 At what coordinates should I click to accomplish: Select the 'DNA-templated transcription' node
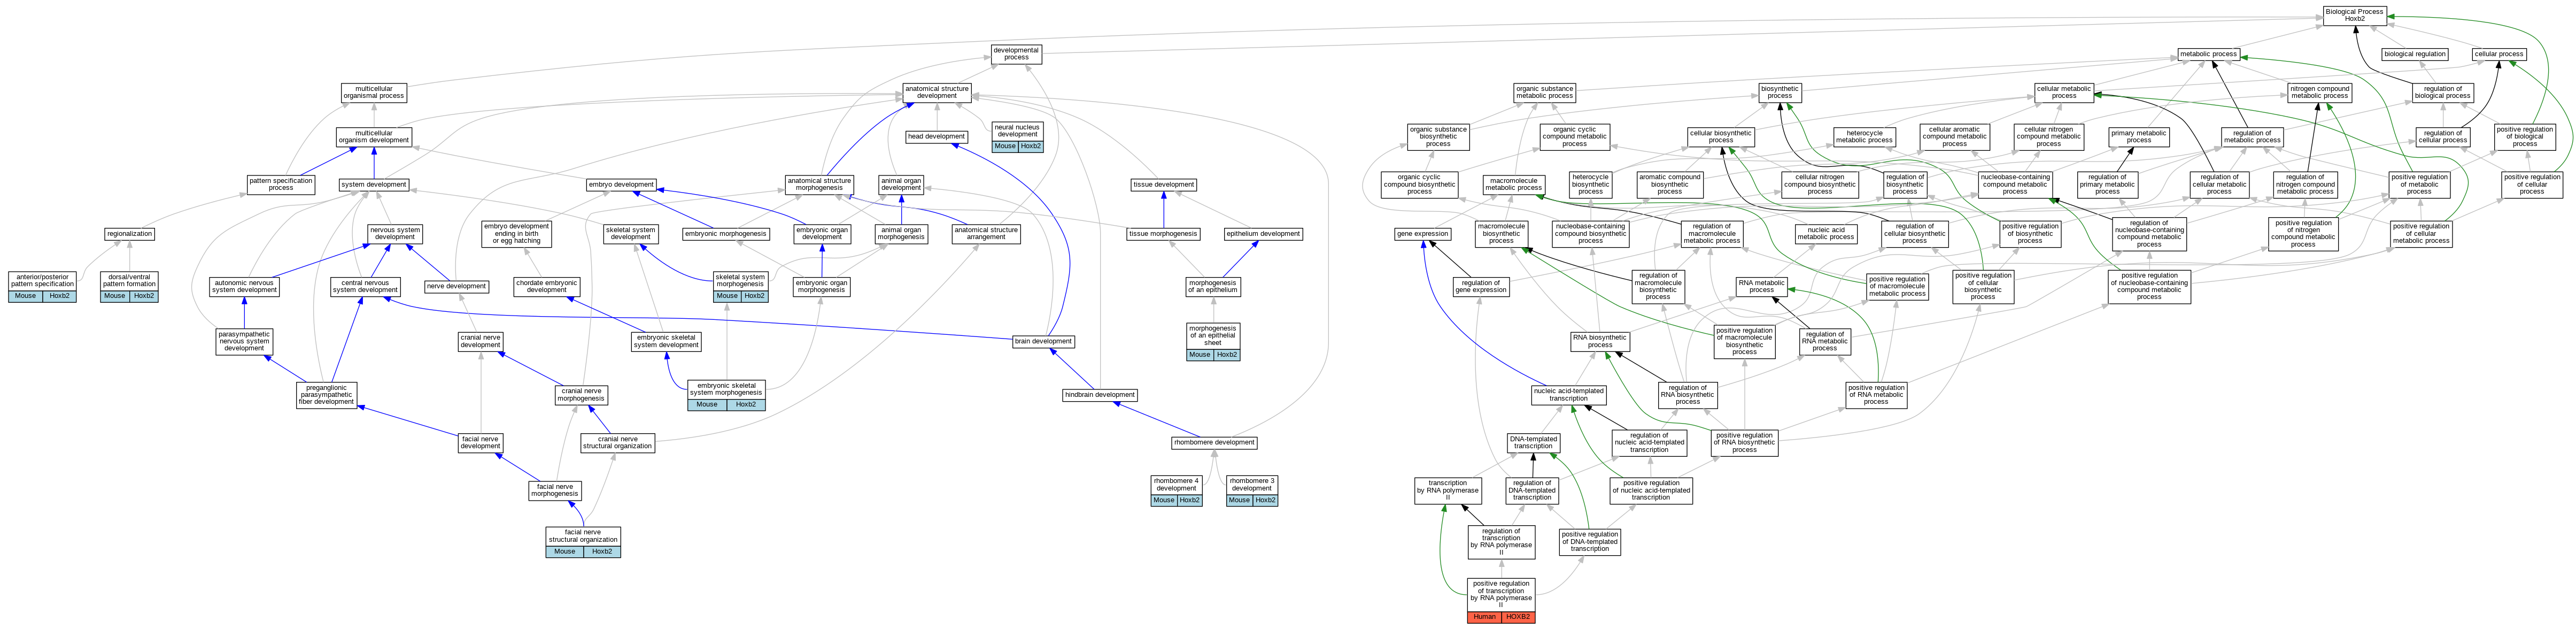point(1533,443)
